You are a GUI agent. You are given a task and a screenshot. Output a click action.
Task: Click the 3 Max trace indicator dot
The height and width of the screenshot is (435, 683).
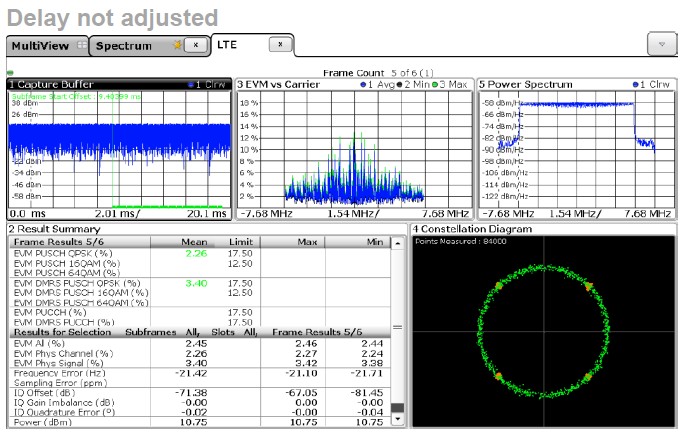pos(433,84)
